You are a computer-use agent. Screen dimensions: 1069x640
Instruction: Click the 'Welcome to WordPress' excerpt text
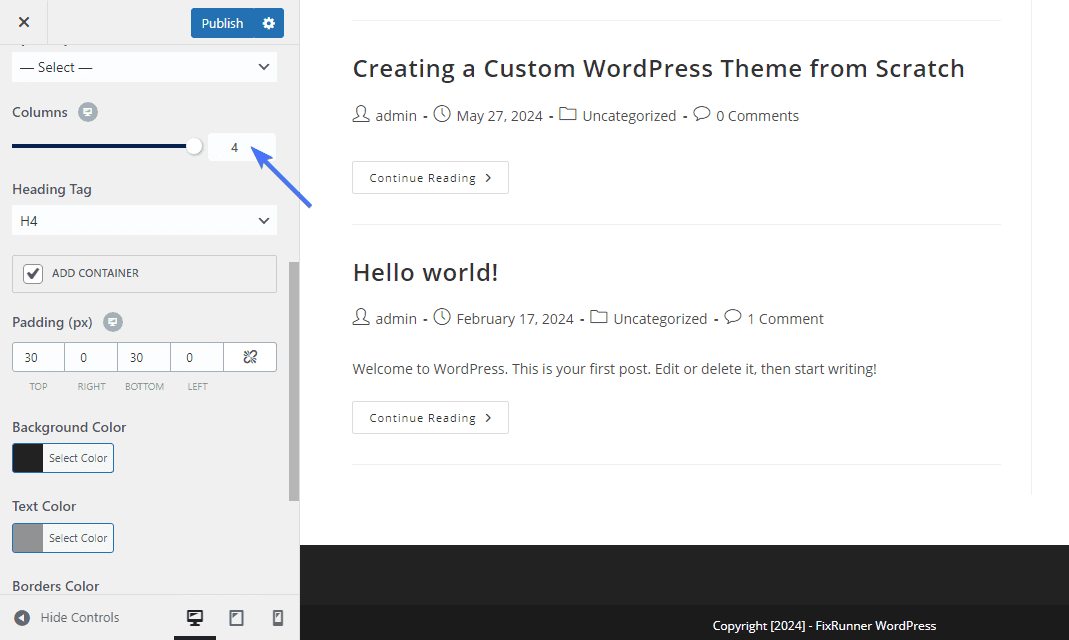(x=614, y=369)
